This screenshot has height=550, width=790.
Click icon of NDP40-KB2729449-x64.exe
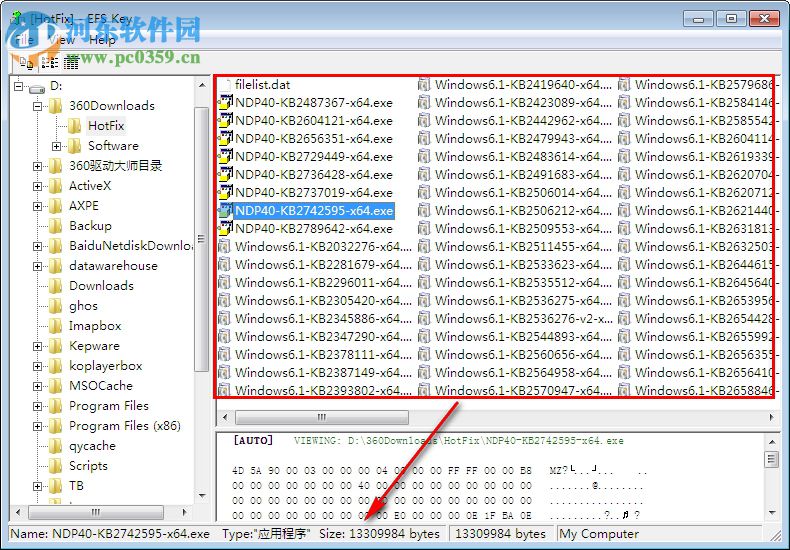click(225, 157)
